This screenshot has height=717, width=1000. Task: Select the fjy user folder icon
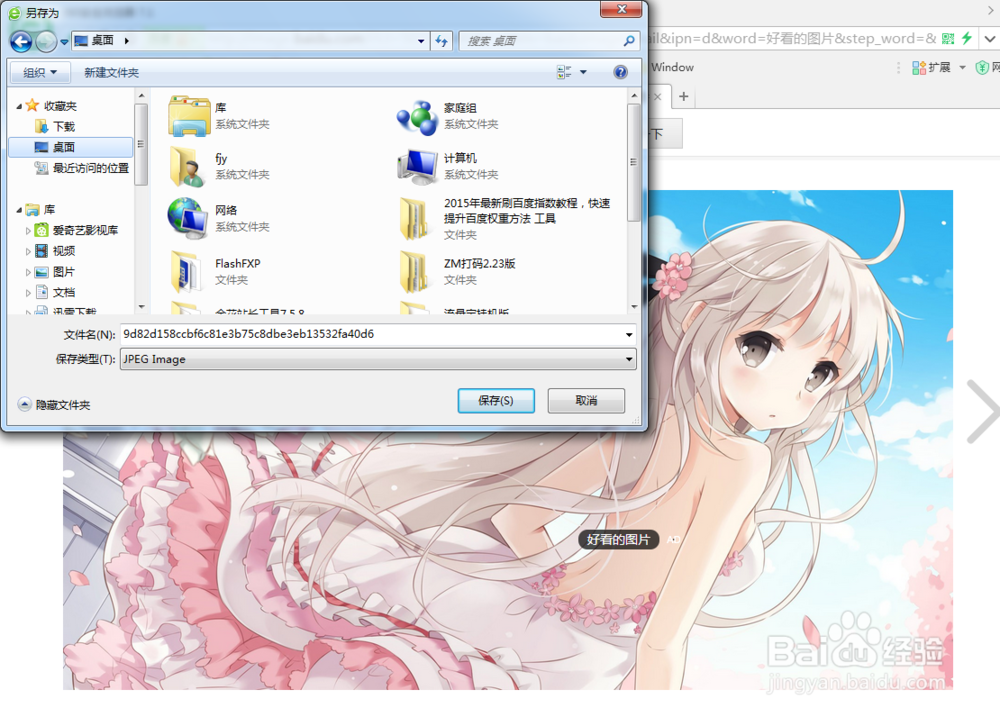[x=188, y=166]
